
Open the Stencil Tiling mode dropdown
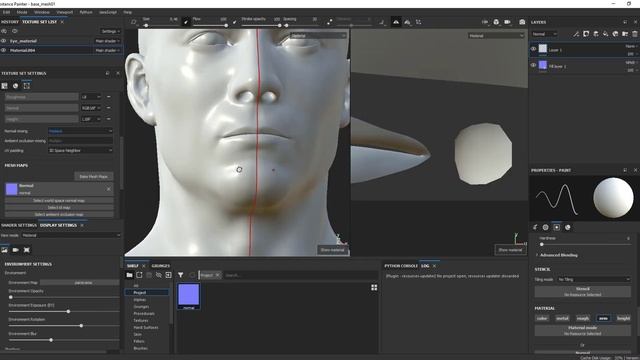[x=593, y=280]
